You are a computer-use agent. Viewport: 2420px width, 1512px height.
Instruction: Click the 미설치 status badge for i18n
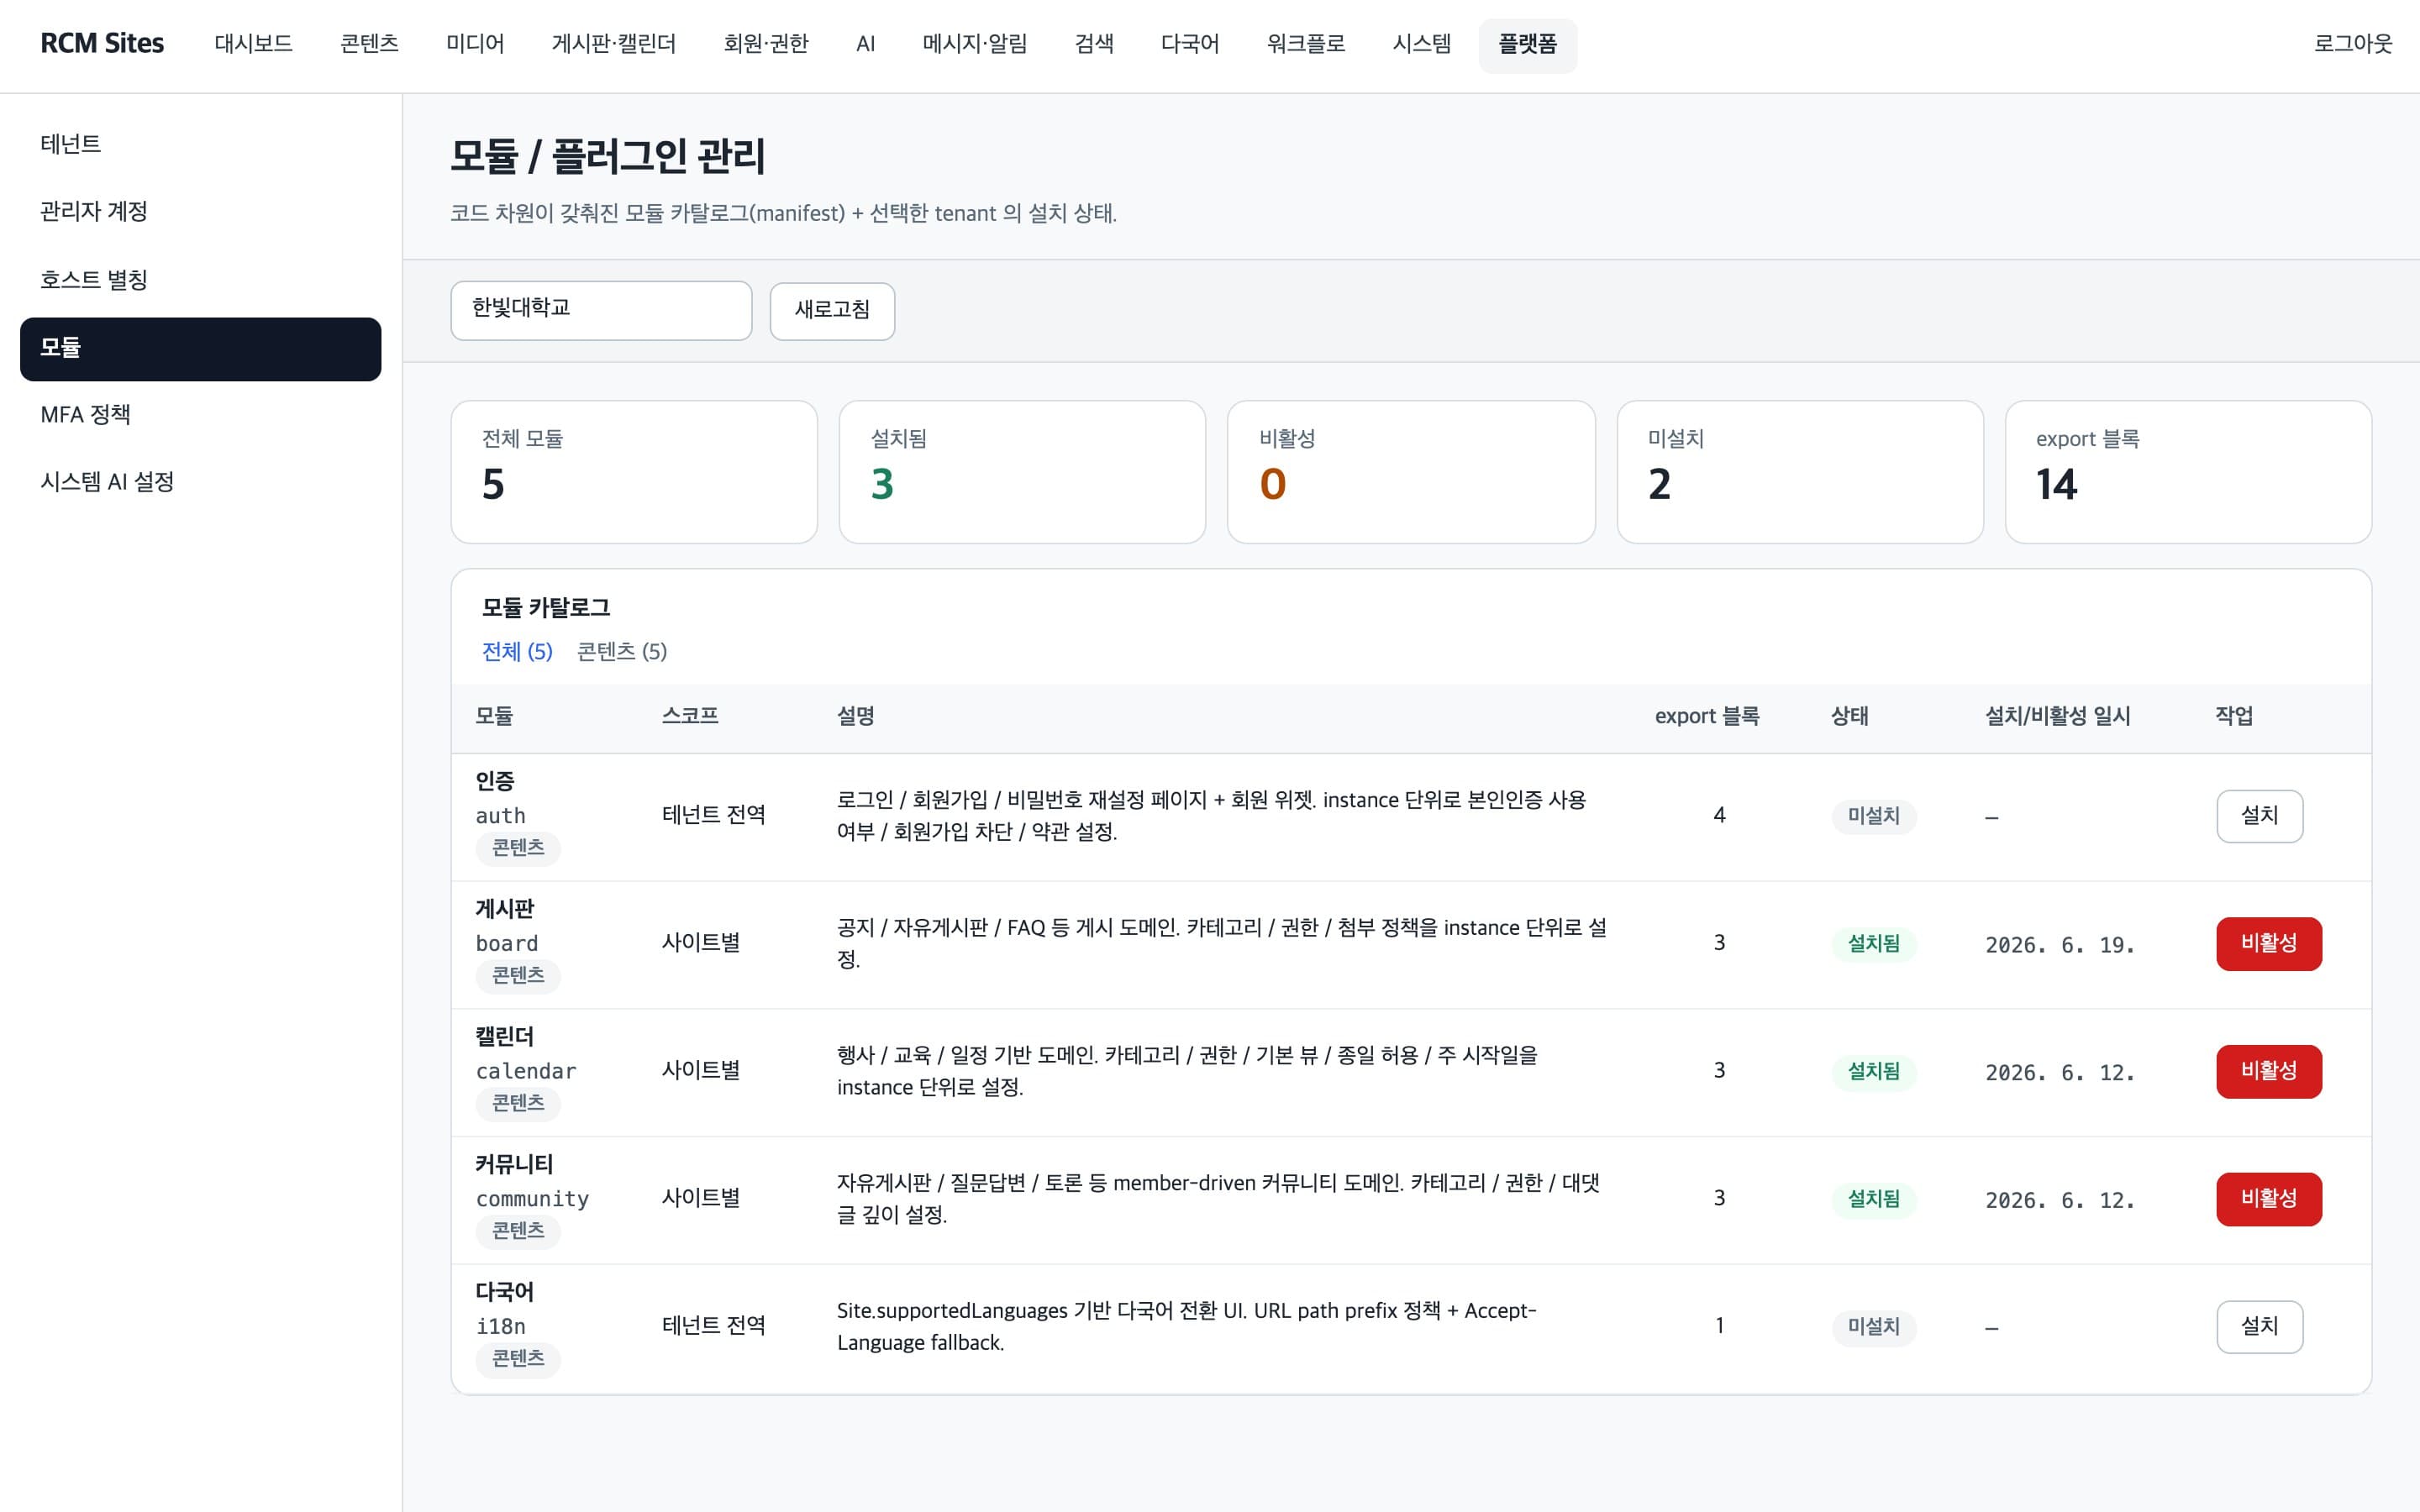click(1873, 1327)
